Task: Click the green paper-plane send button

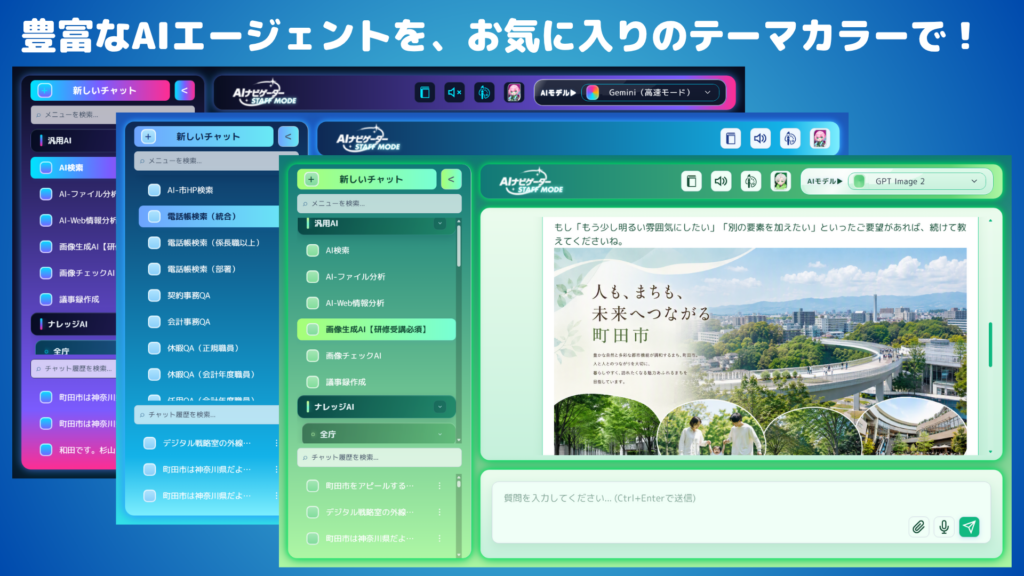Action: tap(970, 526)
